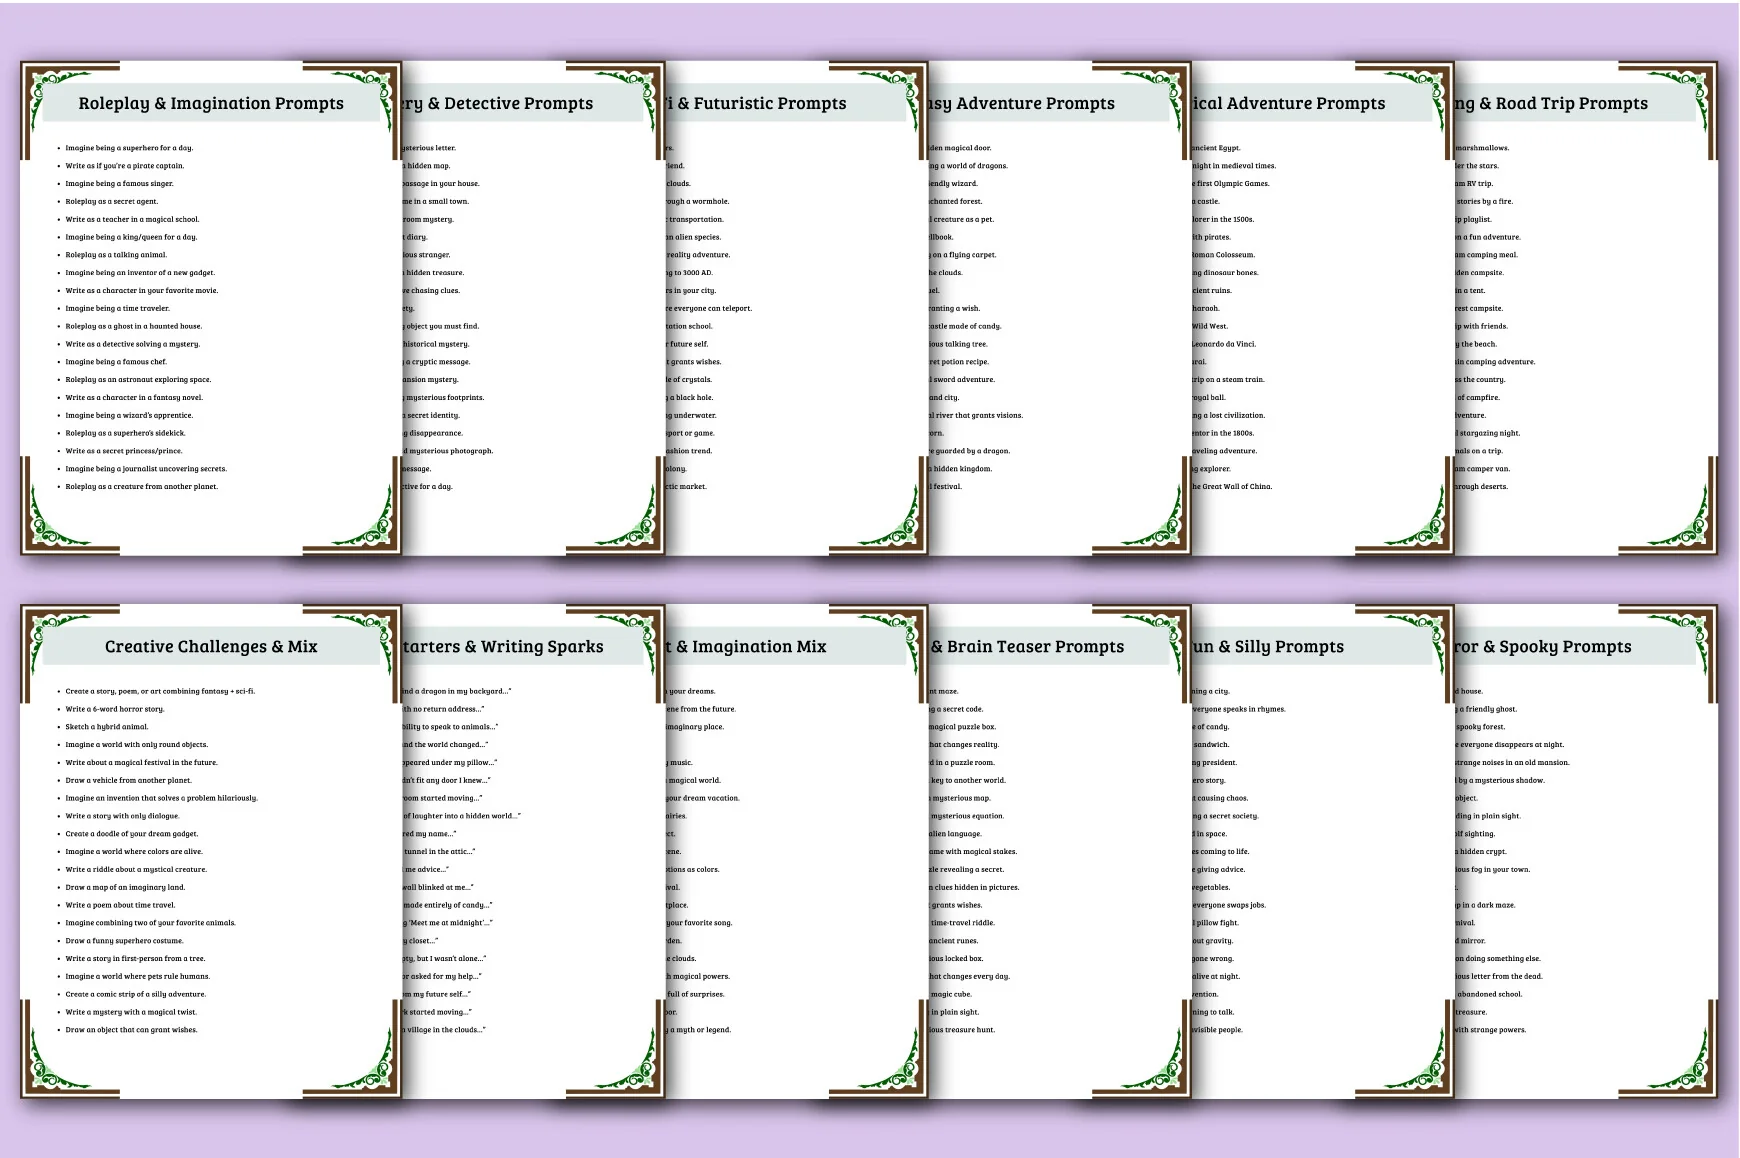Click 'Roleplay as a creature from another planet'
1740x1158 pixels.
click(142, 487)
